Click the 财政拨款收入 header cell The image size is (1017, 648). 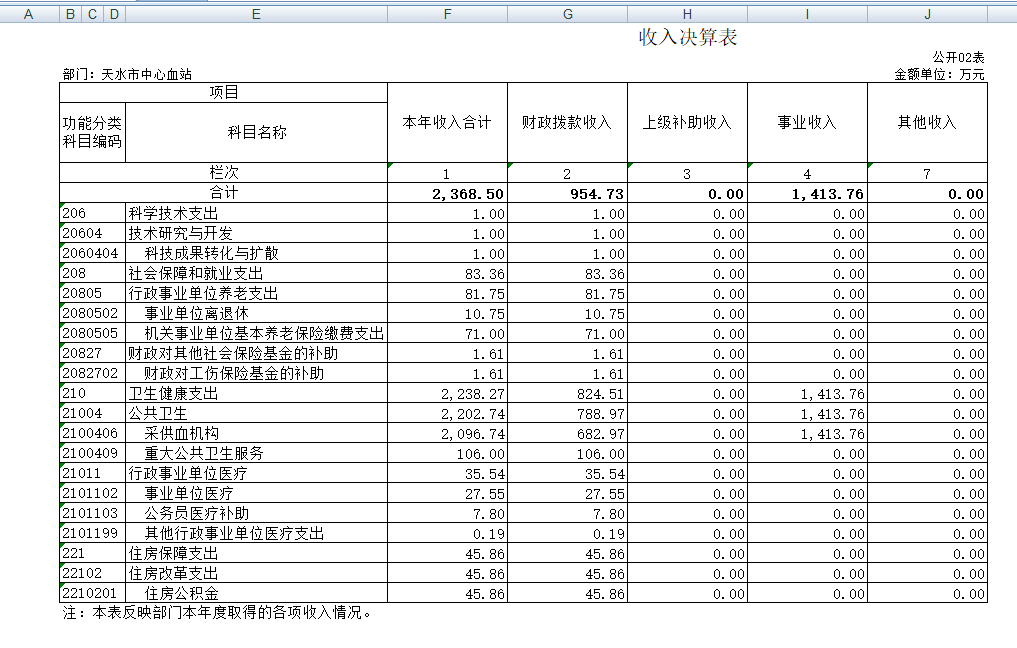(567, 123)
